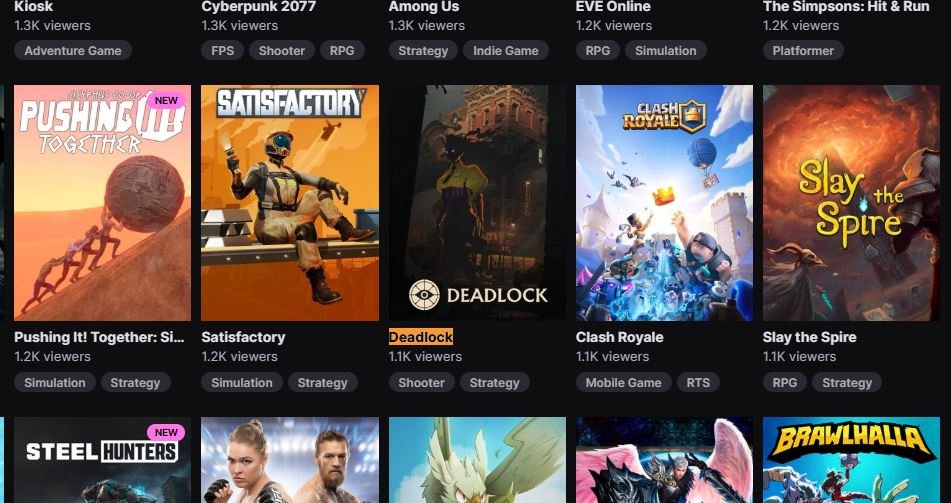Click the Adventure Game tag under Kiosk

pyautogui.click(x=73, y=50)
